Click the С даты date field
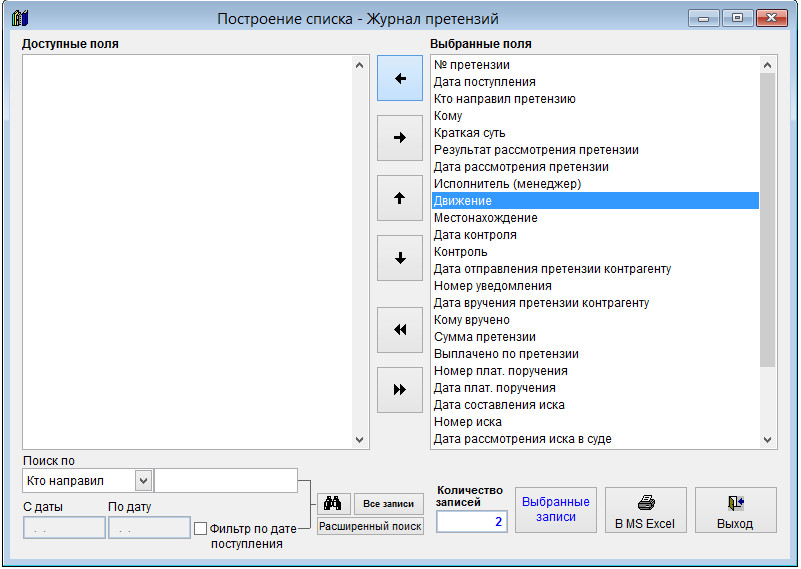Screen dimensions: 801x569 point(64,528)
